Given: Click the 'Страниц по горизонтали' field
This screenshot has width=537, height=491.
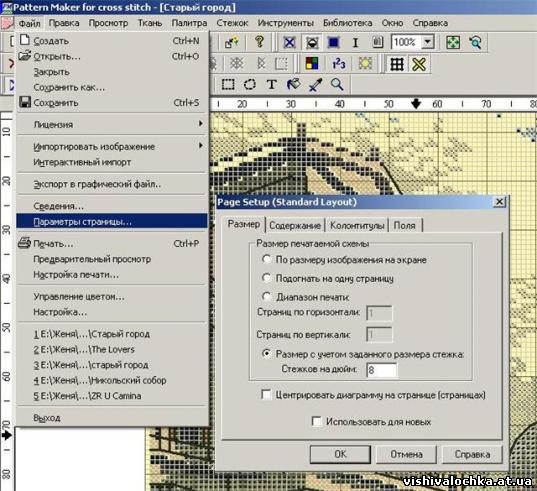Looking at the screenshot, I should tap(379, 313).
